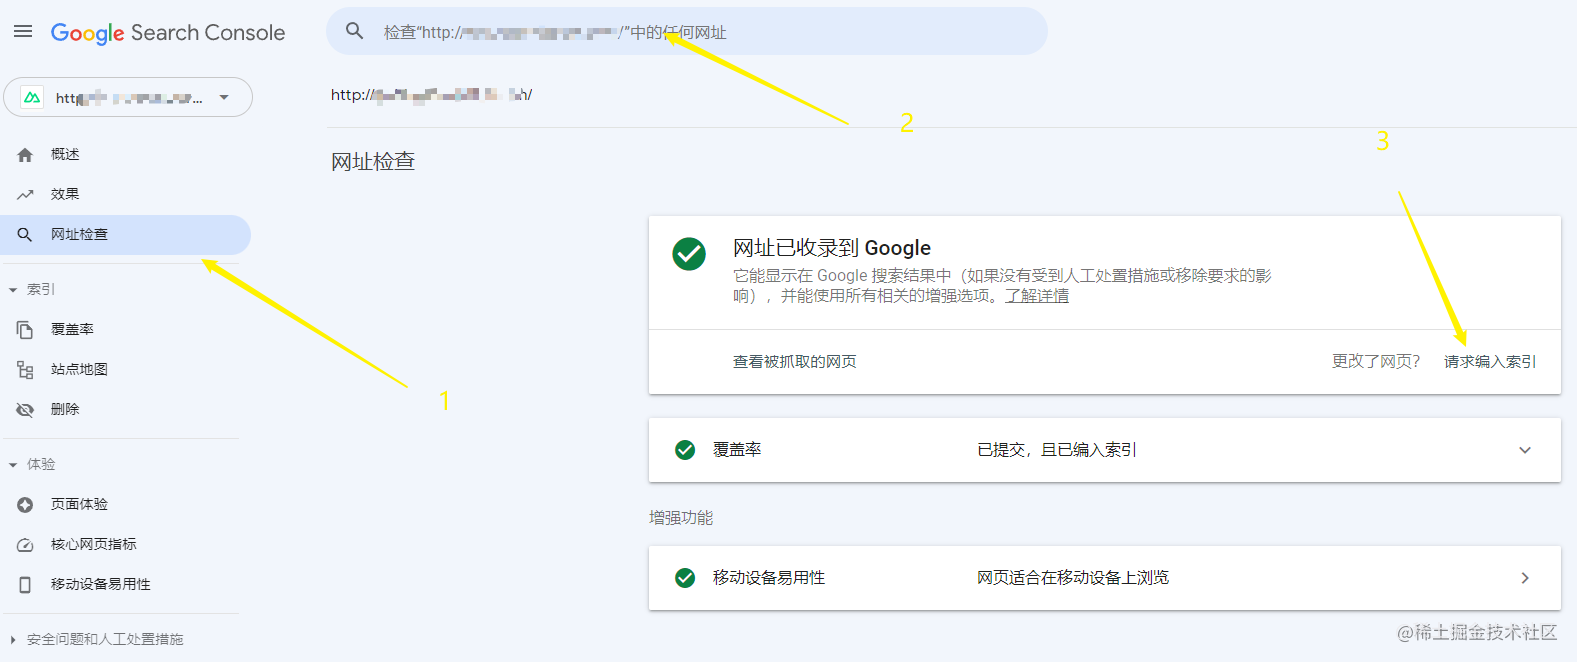
Task: Open 覆盖率 under 索引 in sidebar
Action: point(125,330)
